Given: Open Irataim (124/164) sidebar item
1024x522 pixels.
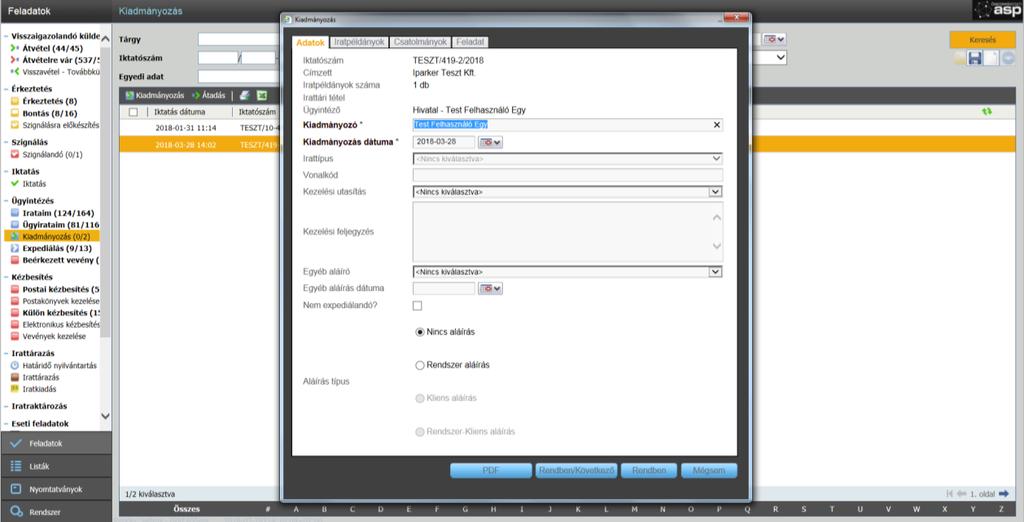Looking at the screenshot, I should [x=52, y=213].
